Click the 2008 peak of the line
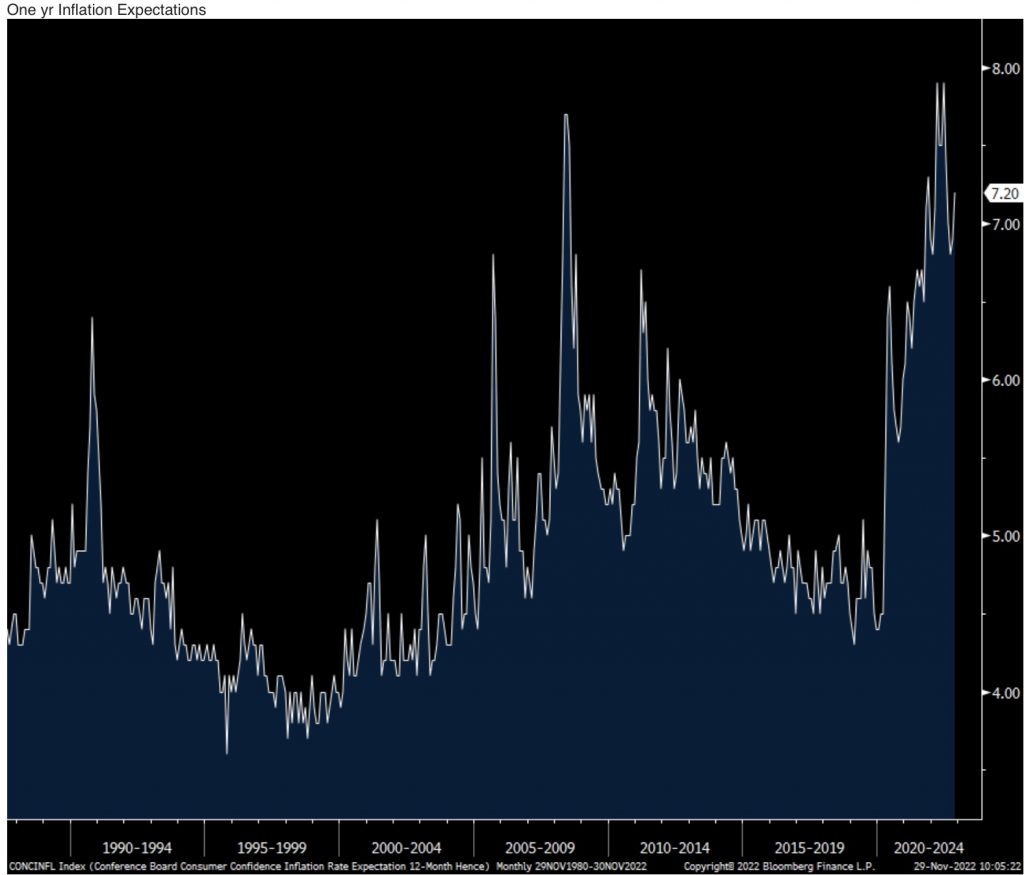1024x875 pixels. (x=566, y=115)
